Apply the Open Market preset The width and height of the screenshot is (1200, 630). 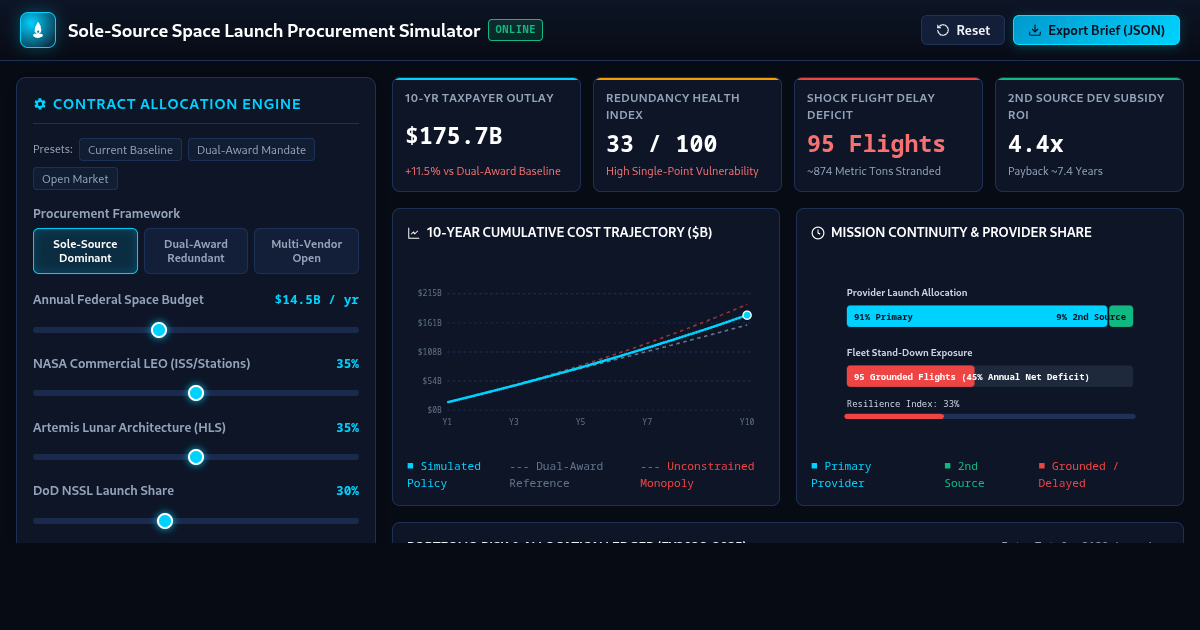(x=76, y=179)
